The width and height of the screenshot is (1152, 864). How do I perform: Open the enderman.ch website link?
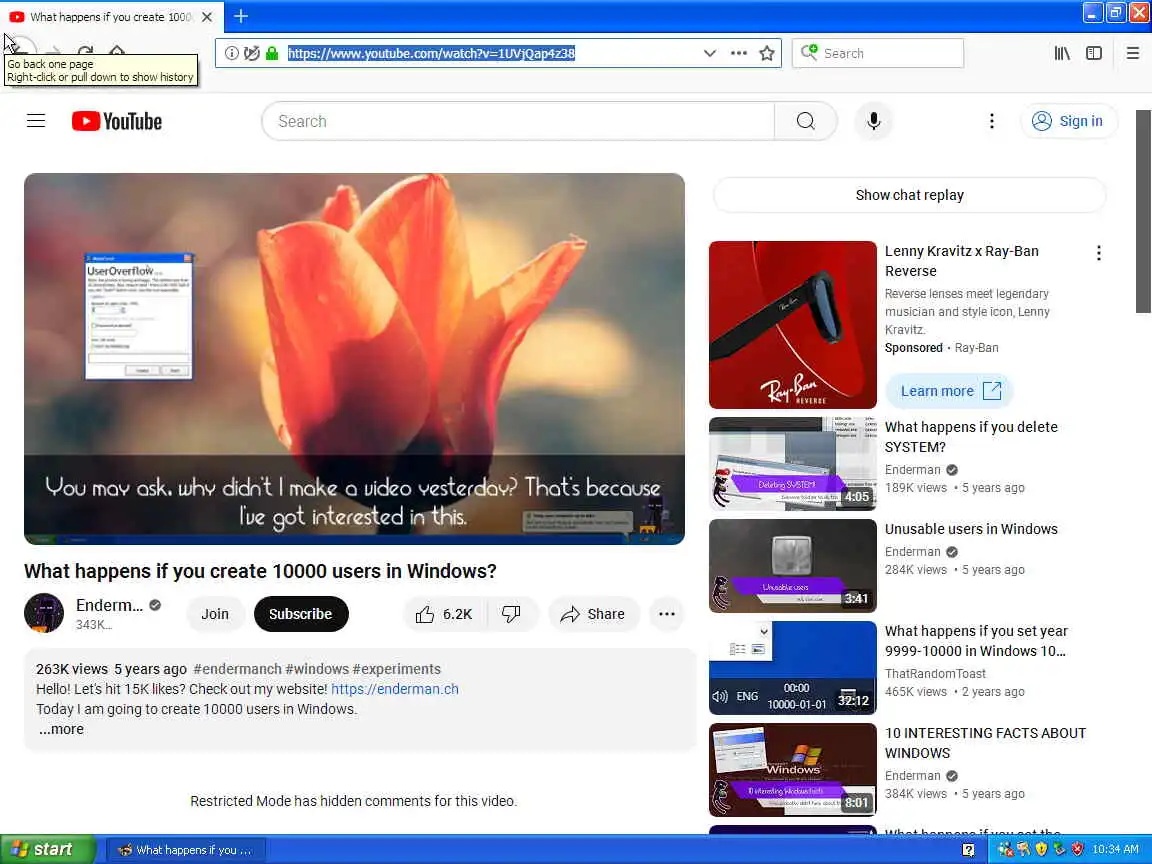click(395, 689)
